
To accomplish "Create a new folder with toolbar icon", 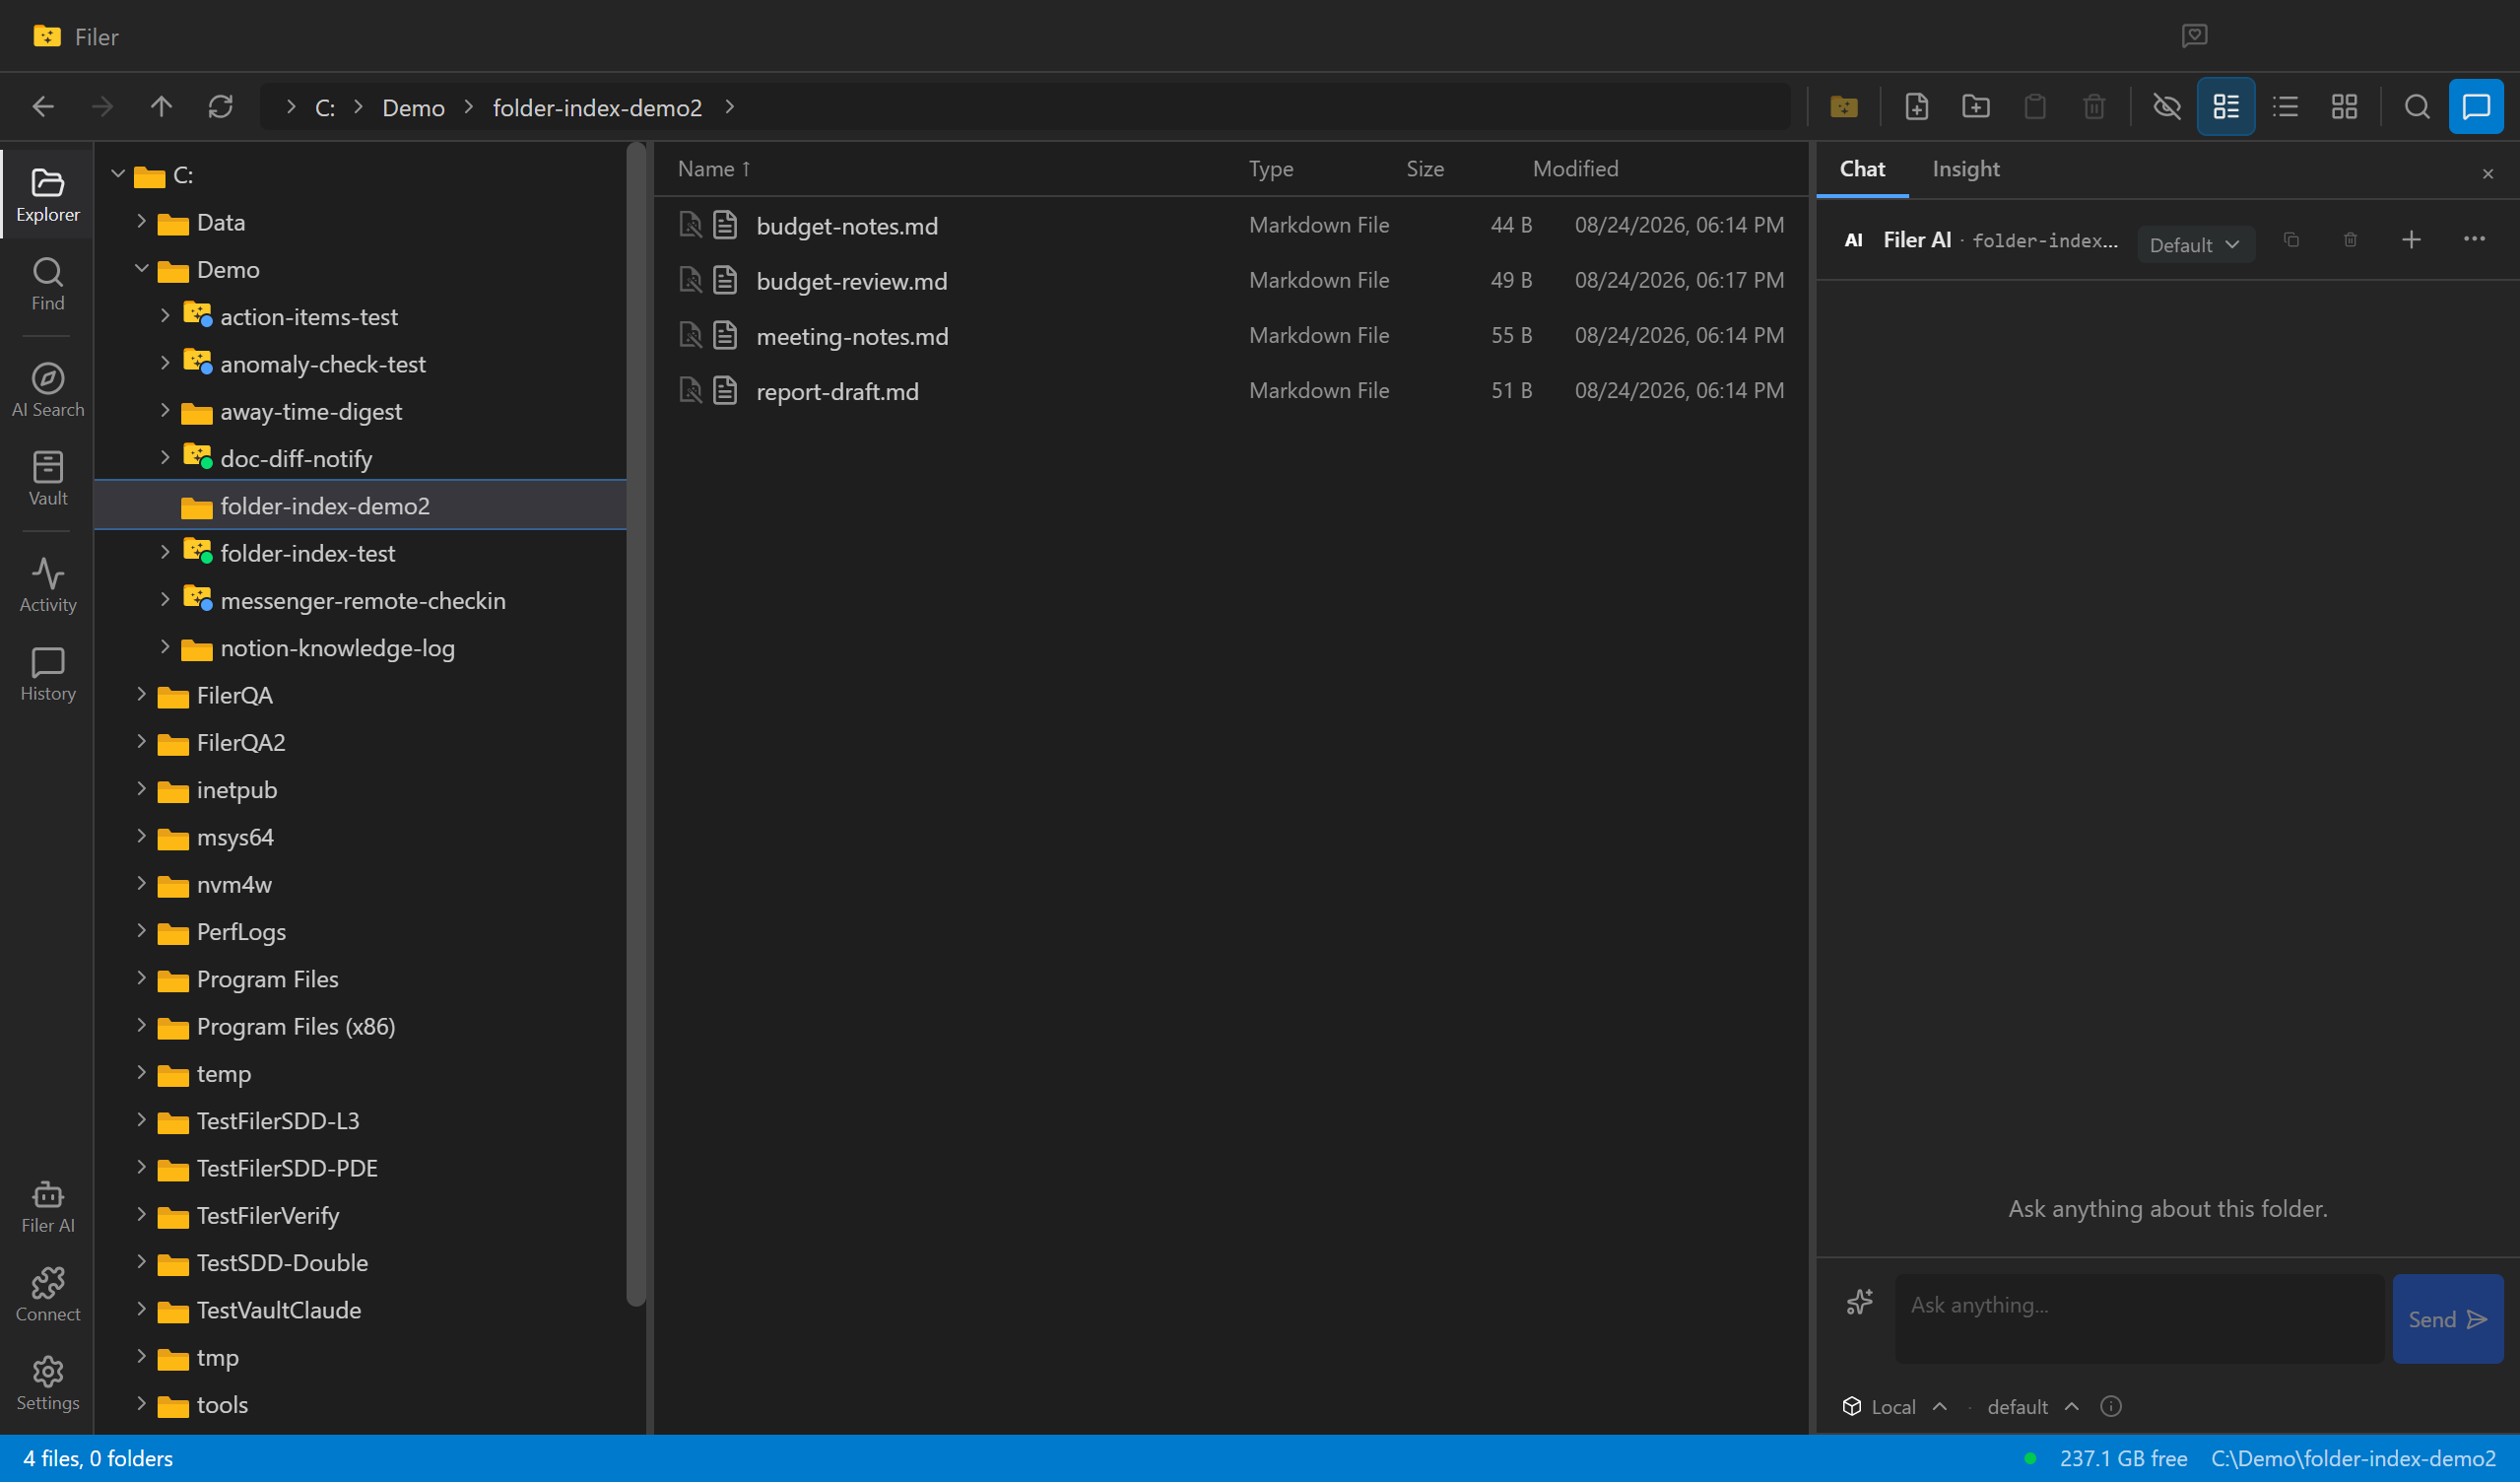I will pos(1975,107).
